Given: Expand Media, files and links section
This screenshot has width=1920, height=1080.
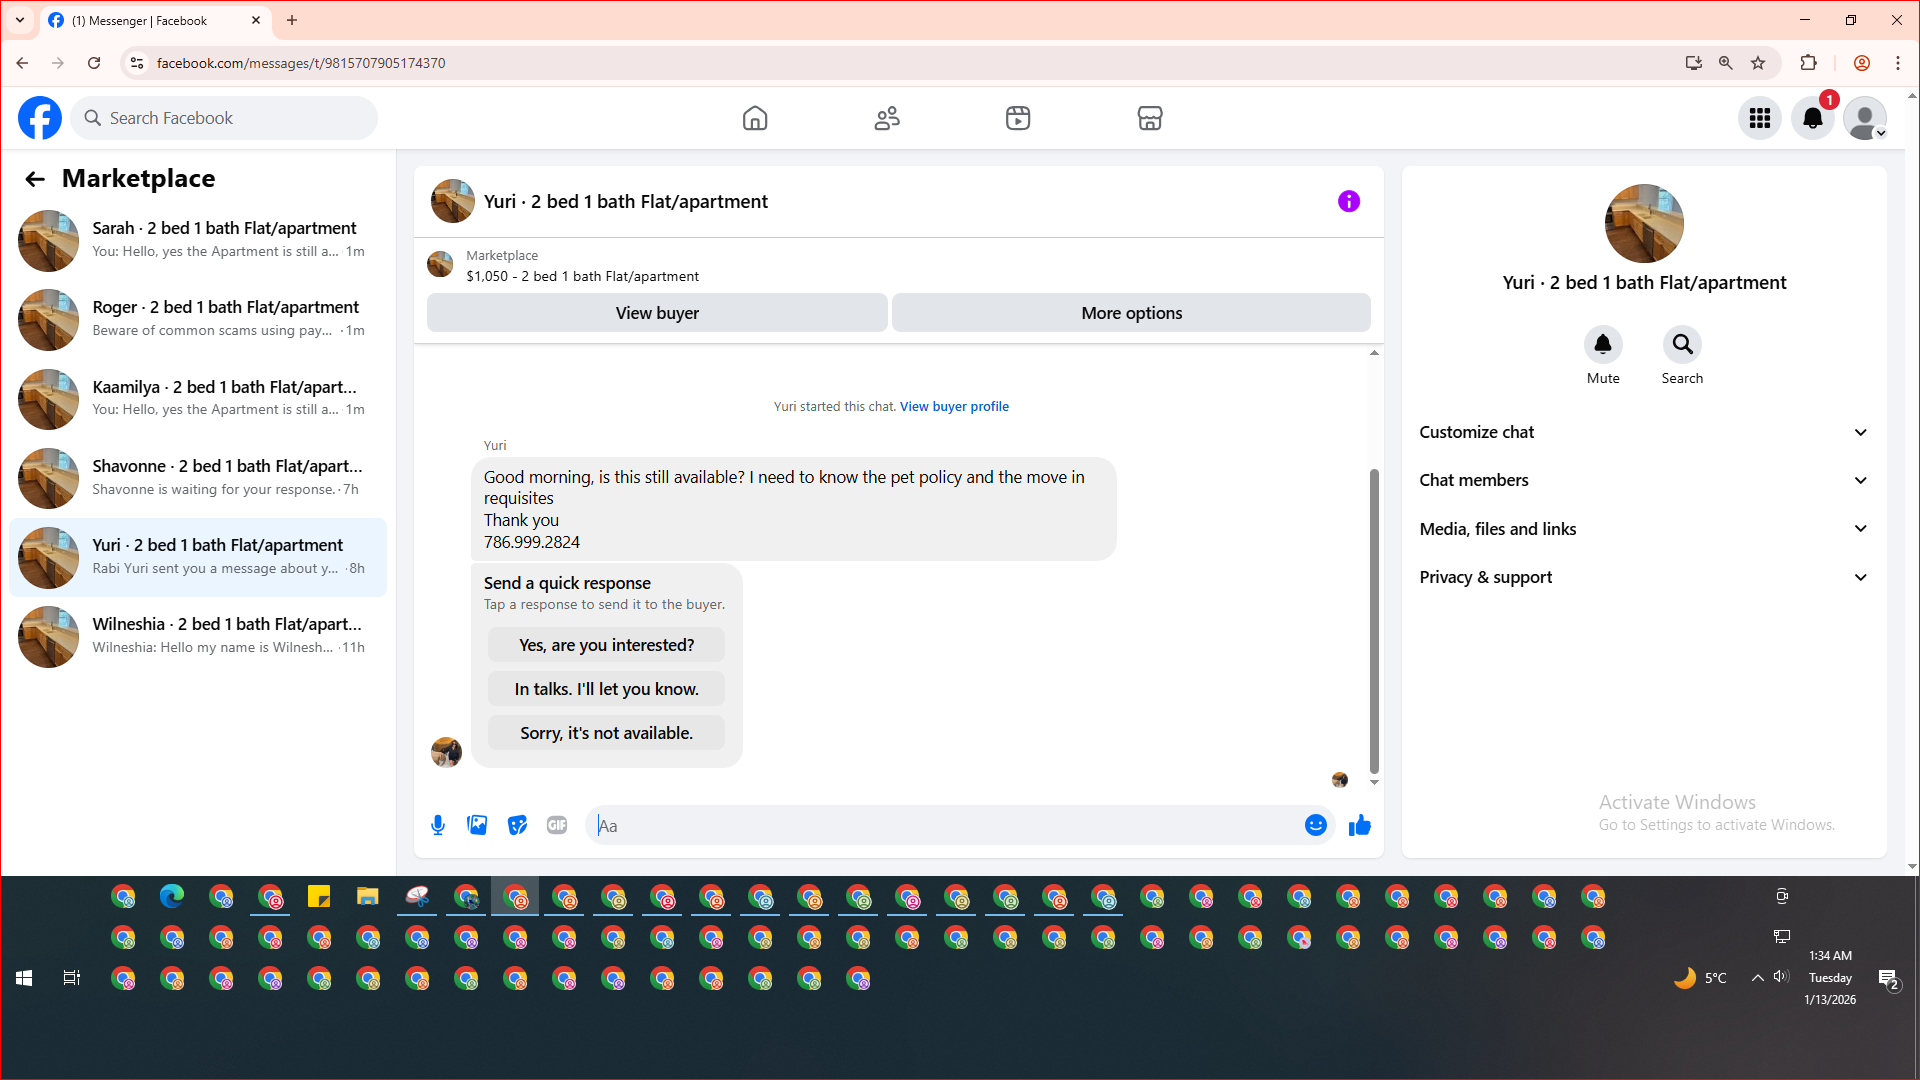Looking at the screenshot, I should (1643, 529).
